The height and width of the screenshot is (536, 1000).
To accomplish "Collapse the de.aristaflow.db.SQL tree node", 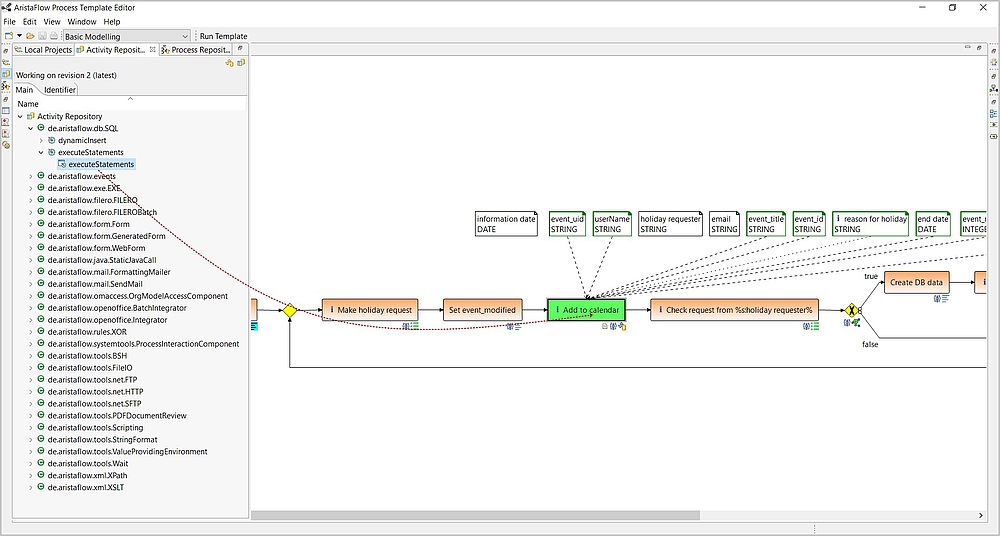I will (x=30, y=128).
